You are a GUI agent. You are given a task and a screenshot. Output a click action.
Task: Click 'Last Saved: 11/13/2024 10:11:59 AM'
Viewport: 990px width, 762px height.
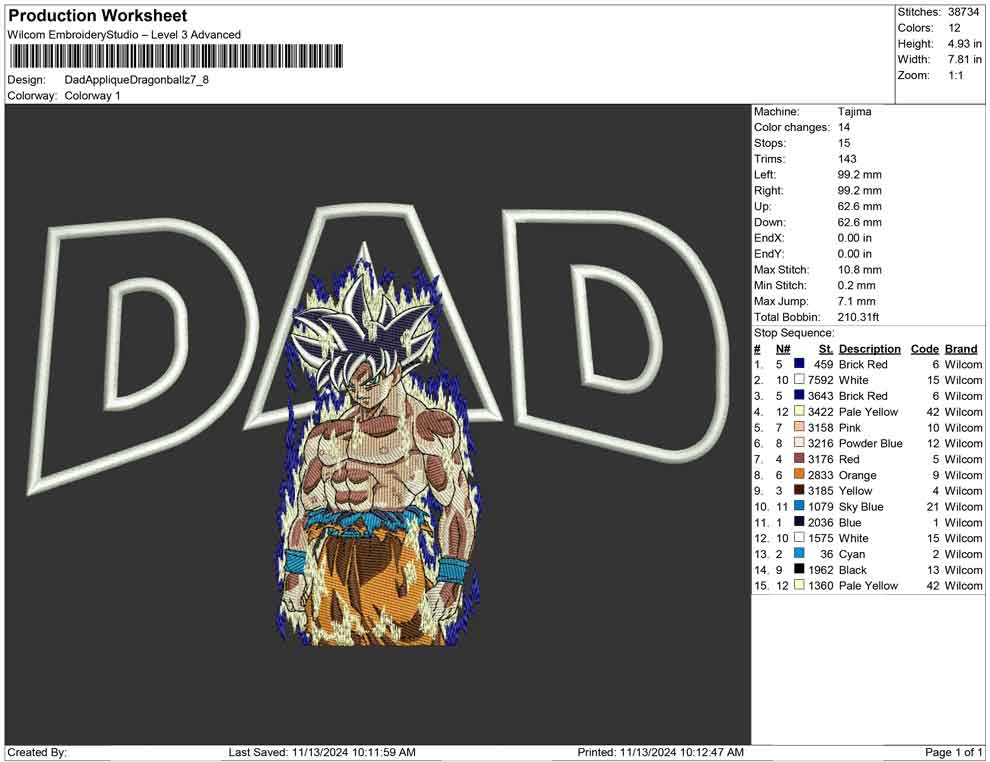click(x=322, y=752)
